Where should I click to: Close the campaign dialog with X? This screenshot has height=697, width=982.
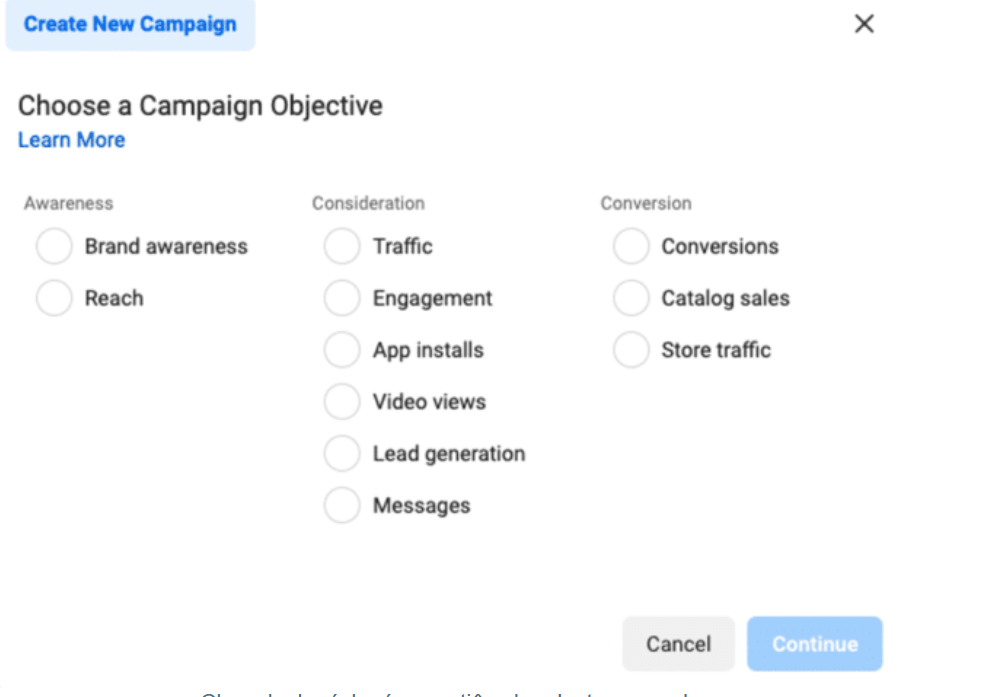click(x=864, y=24)
